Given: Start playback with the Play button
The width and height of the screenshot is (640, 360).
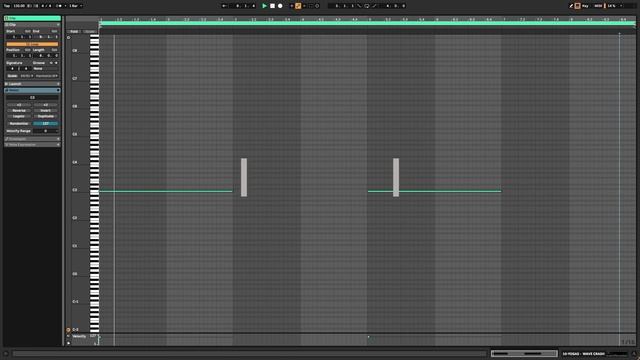Looking at the screenshot, I should click(264, 6).
